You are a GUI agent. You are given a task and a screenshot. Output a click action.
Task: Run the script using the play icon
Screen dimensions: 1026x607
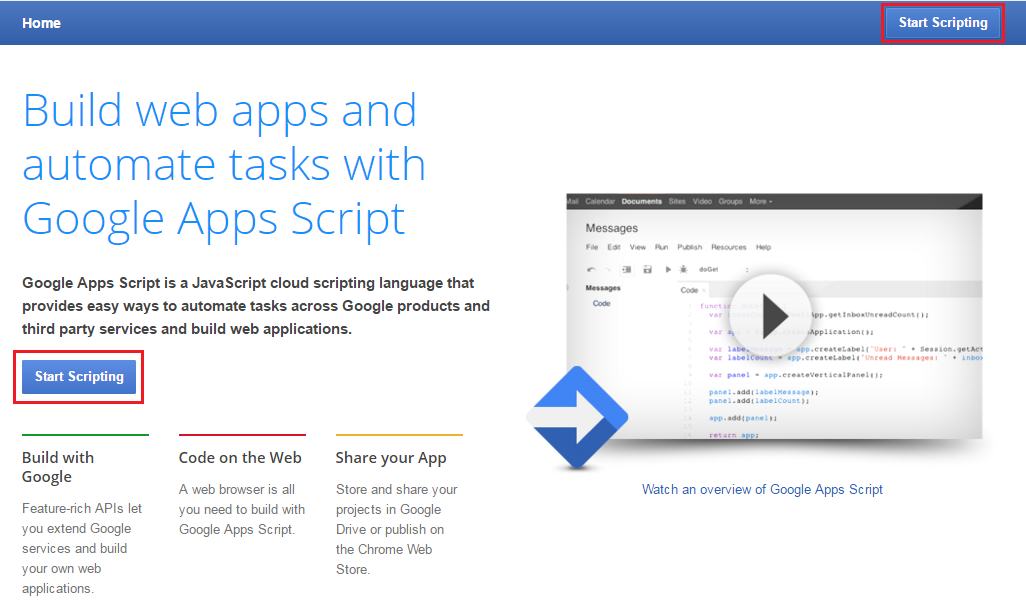tap(668, 270)
